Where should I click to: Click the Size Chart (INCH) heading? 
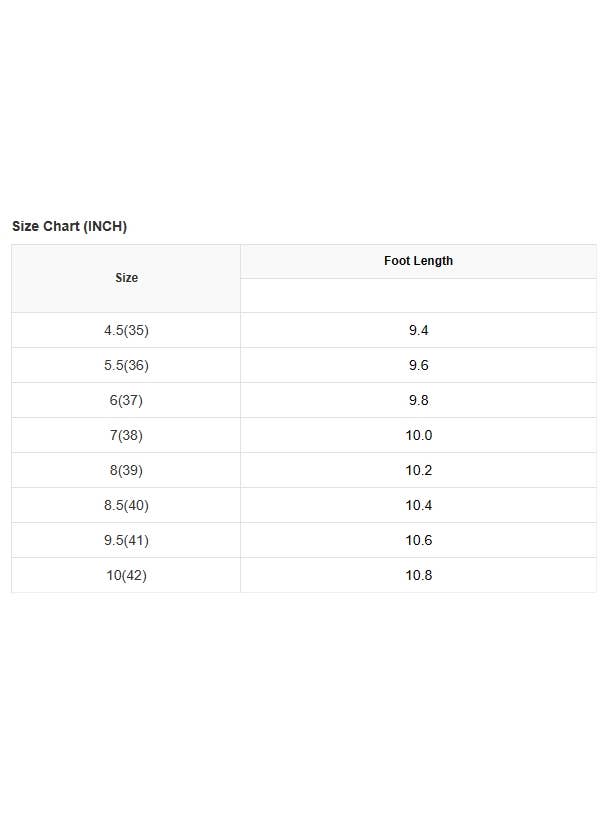(x=70, y=227)
